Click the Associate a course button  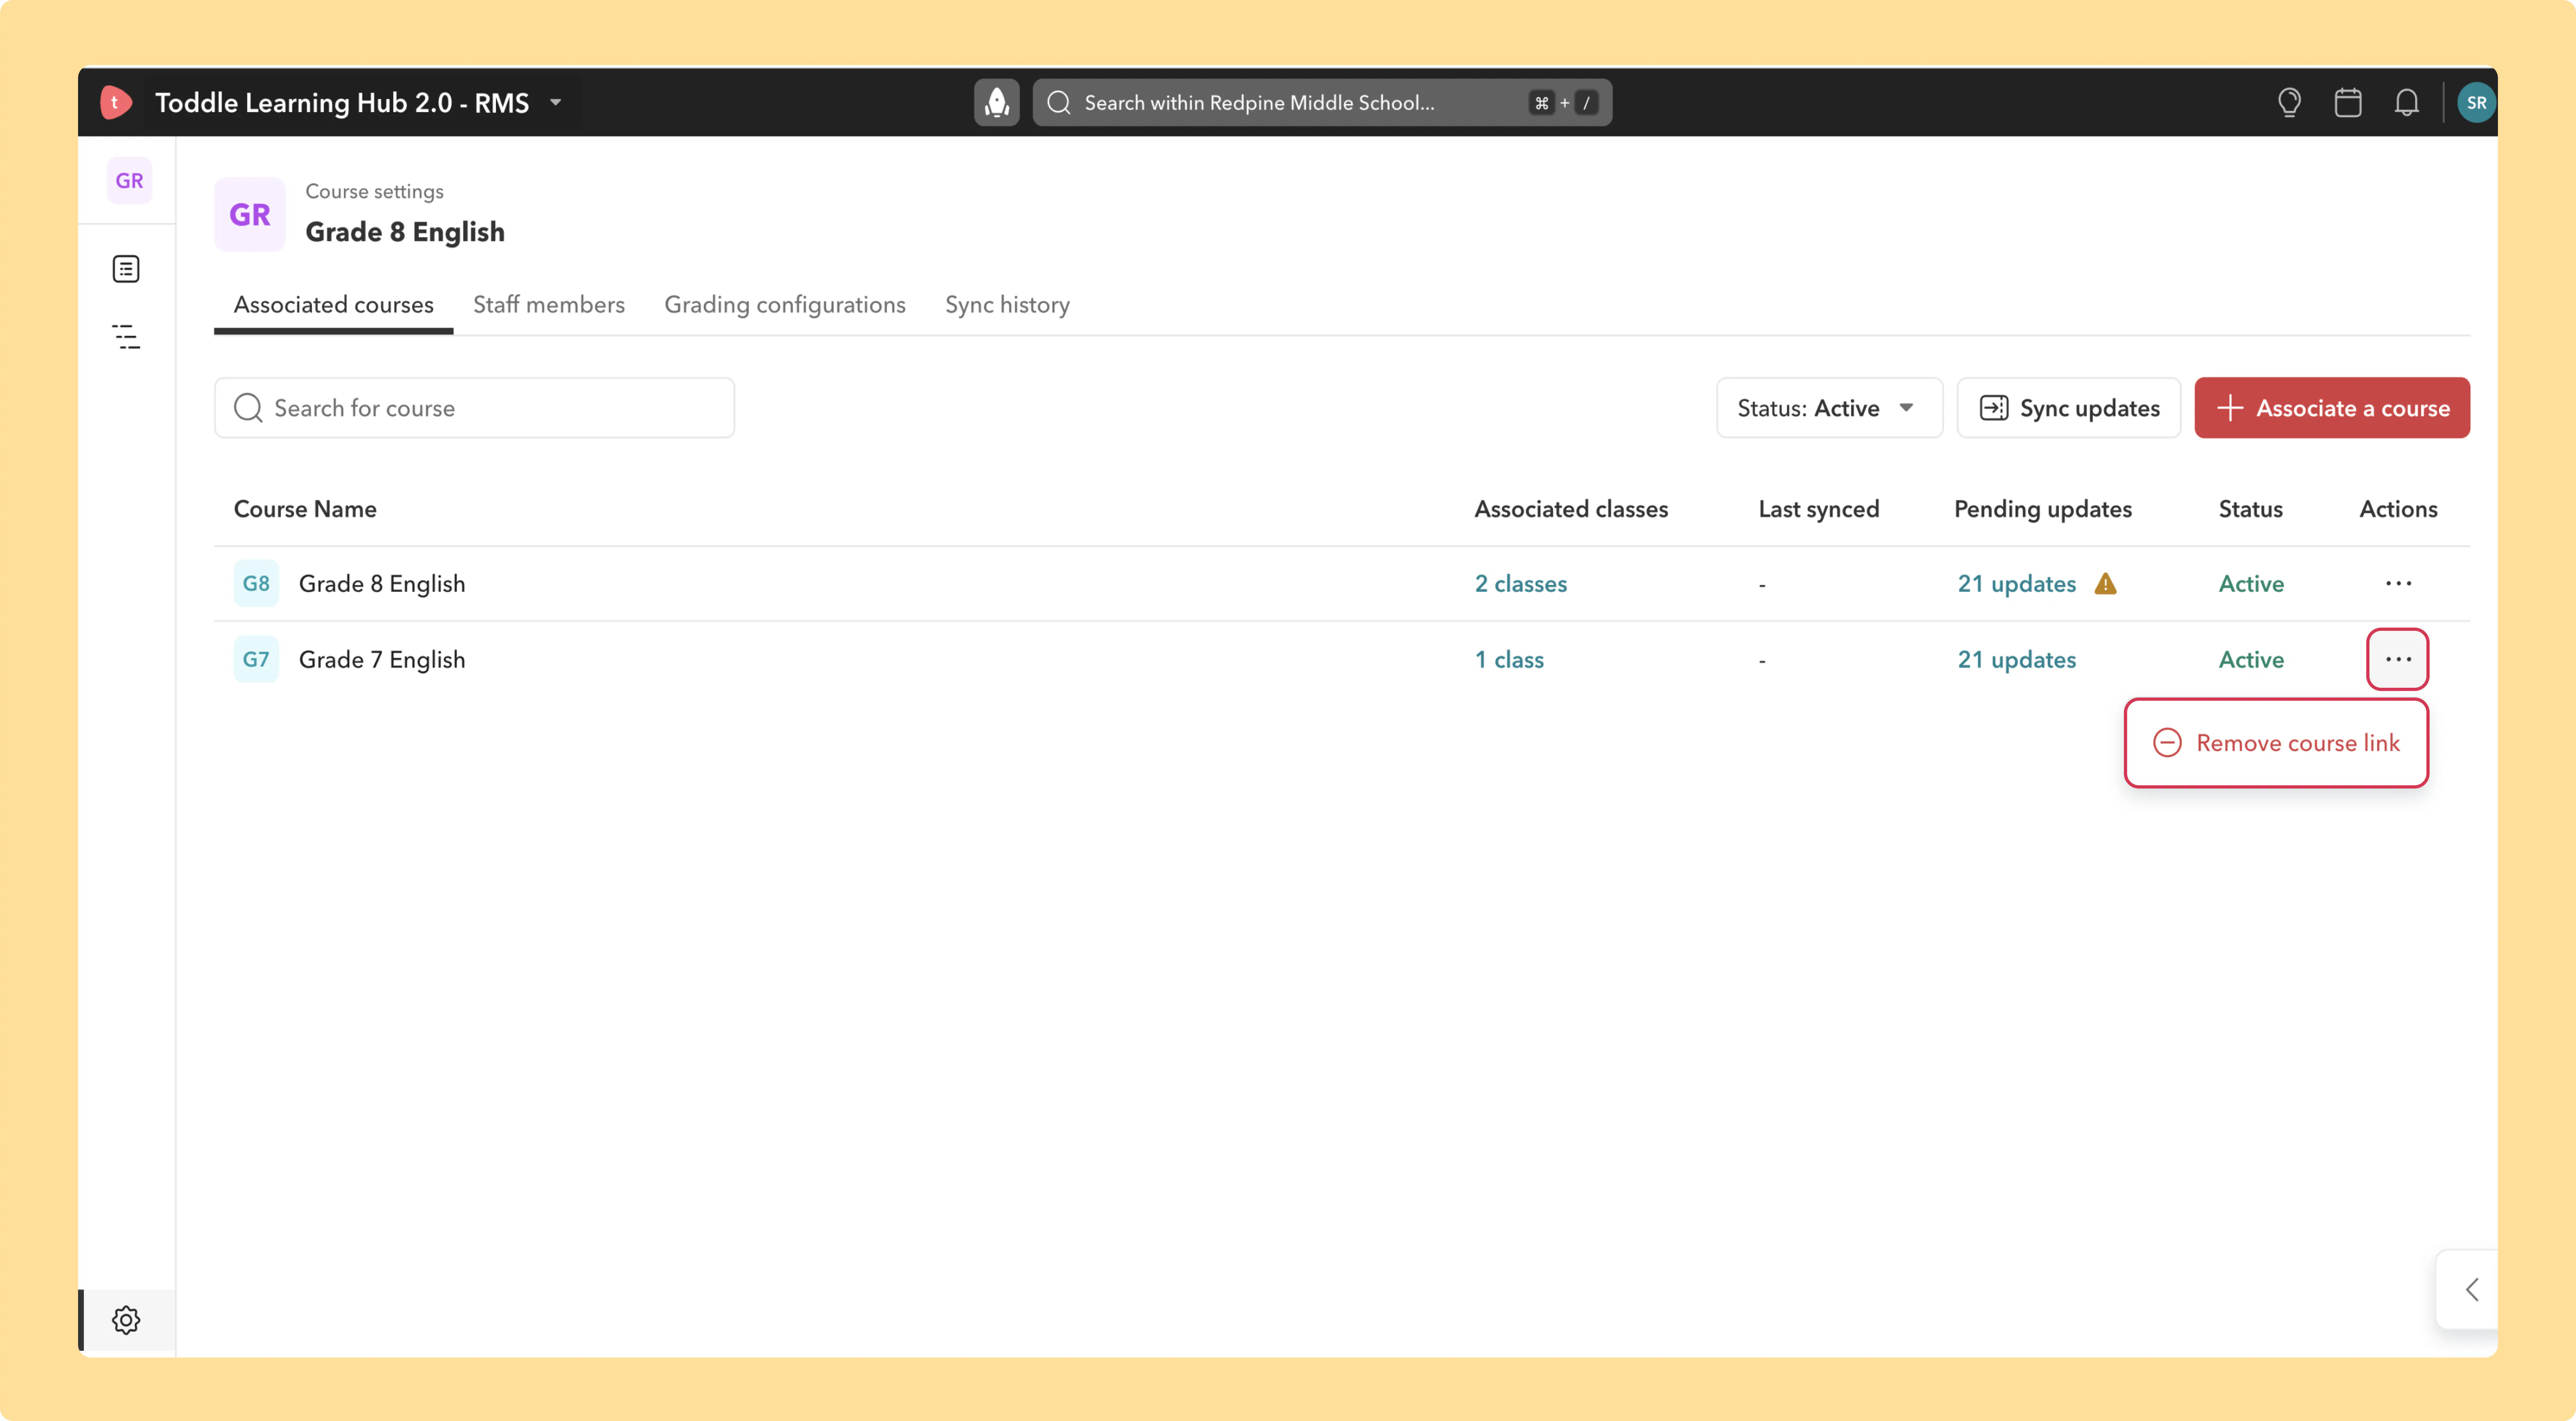[2332, 408]
